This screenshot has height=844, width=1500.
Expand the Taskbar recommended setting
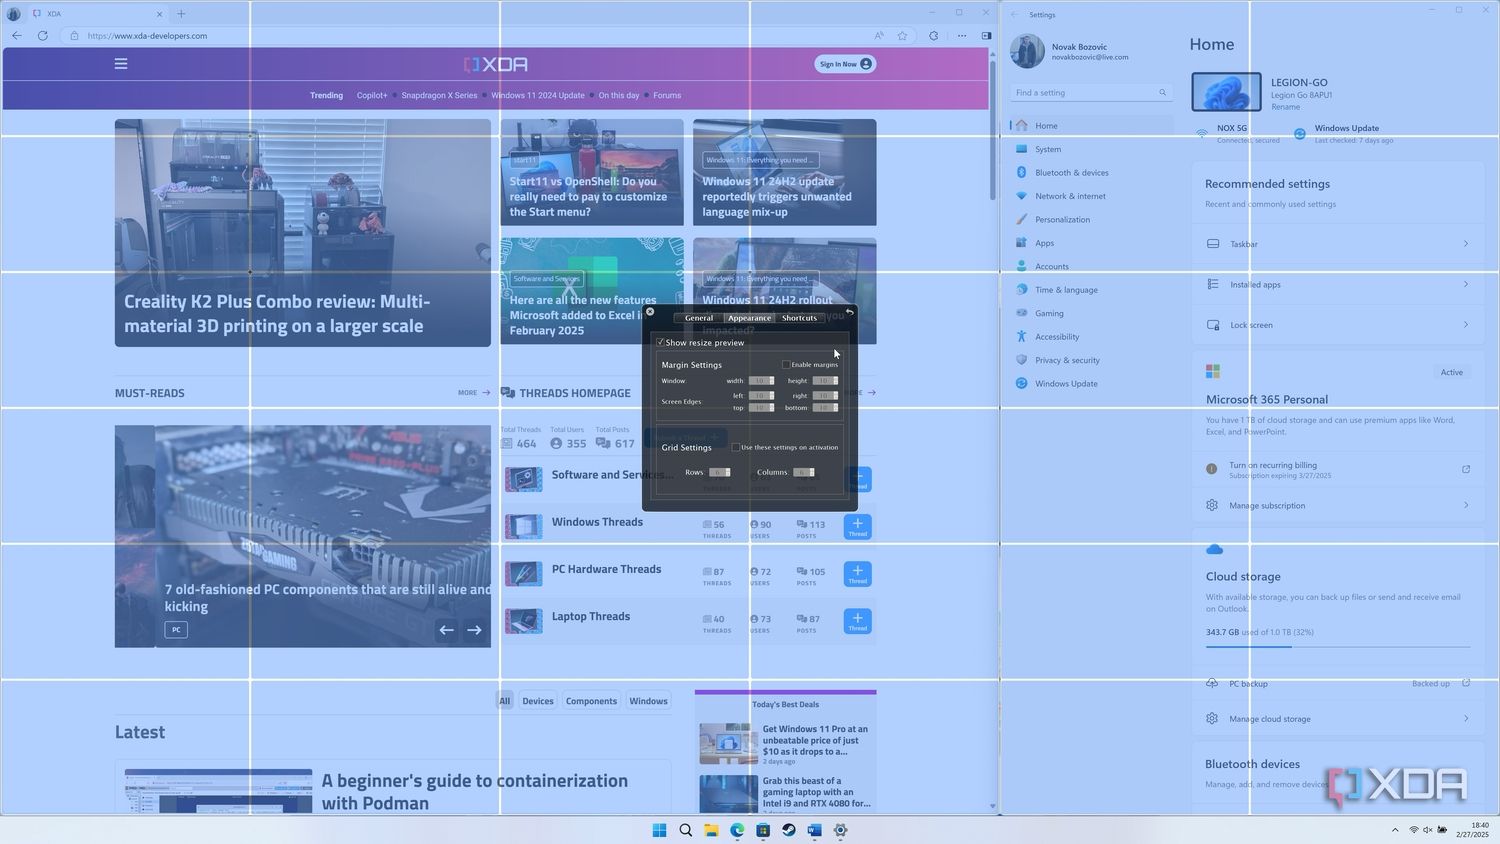click(x=1338, y=244)
